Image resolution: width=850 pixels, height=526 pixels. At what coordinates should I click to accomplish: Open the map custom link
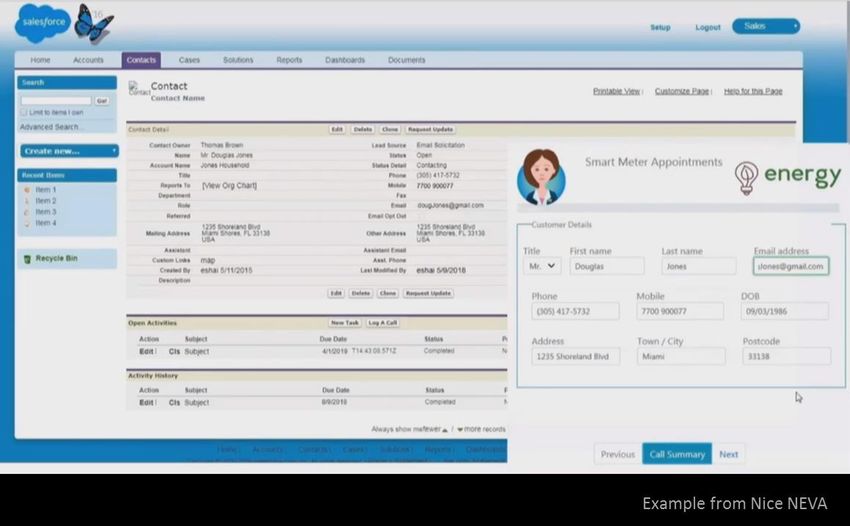coord(208,260)
